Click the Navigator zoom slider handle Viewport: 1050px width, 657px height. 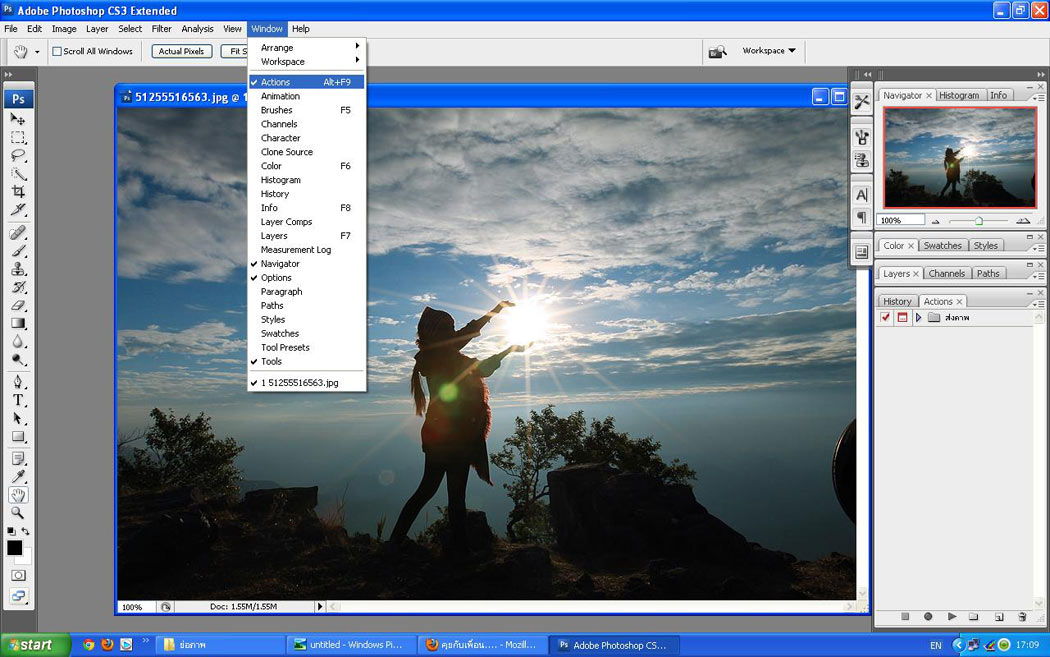pyautogui.click(x=978, y=220)
